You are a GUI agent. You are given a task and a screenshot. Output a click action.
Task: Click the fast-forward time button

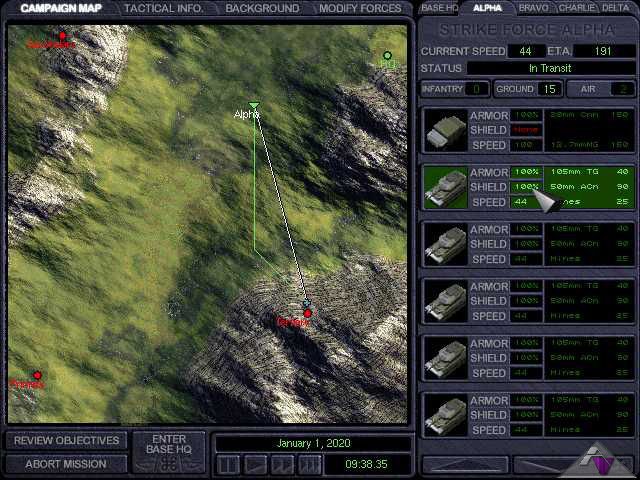283,464
